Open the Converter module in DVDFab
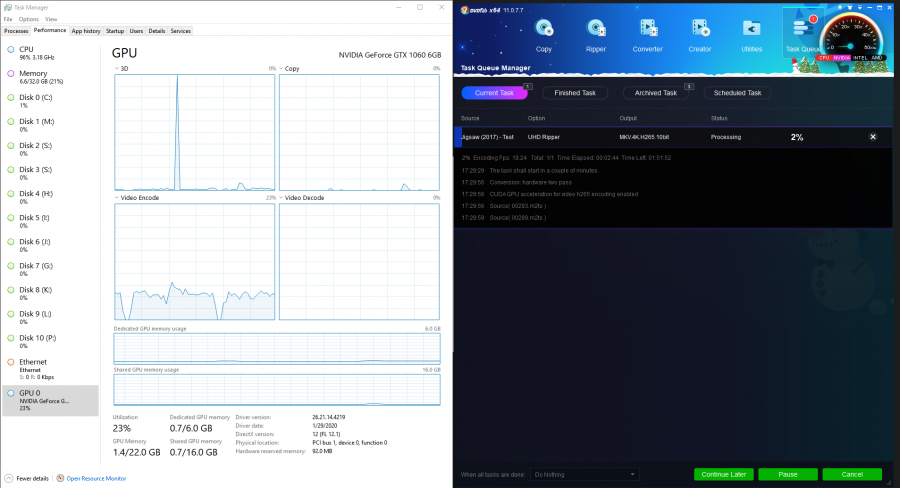Image resolution: width=900 pixels, height=488 pixels. pyautogui.click(x=647, y=36)
